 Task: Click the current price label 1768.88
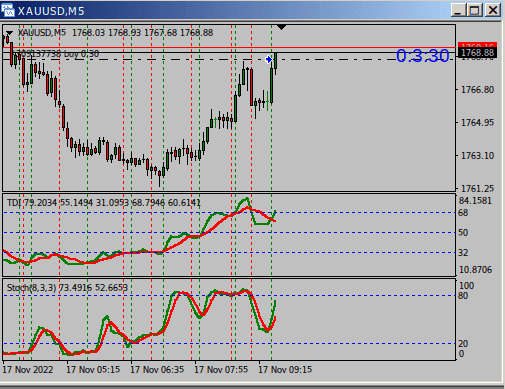coord(477,53)
